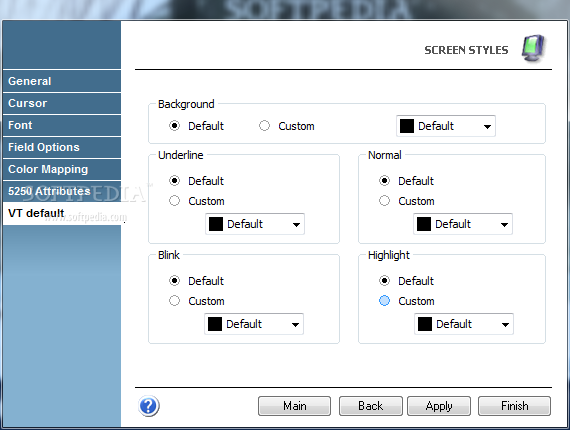This screenshot has height=430, width=570.
Task: Open the Field Options section
Action: 62,147
